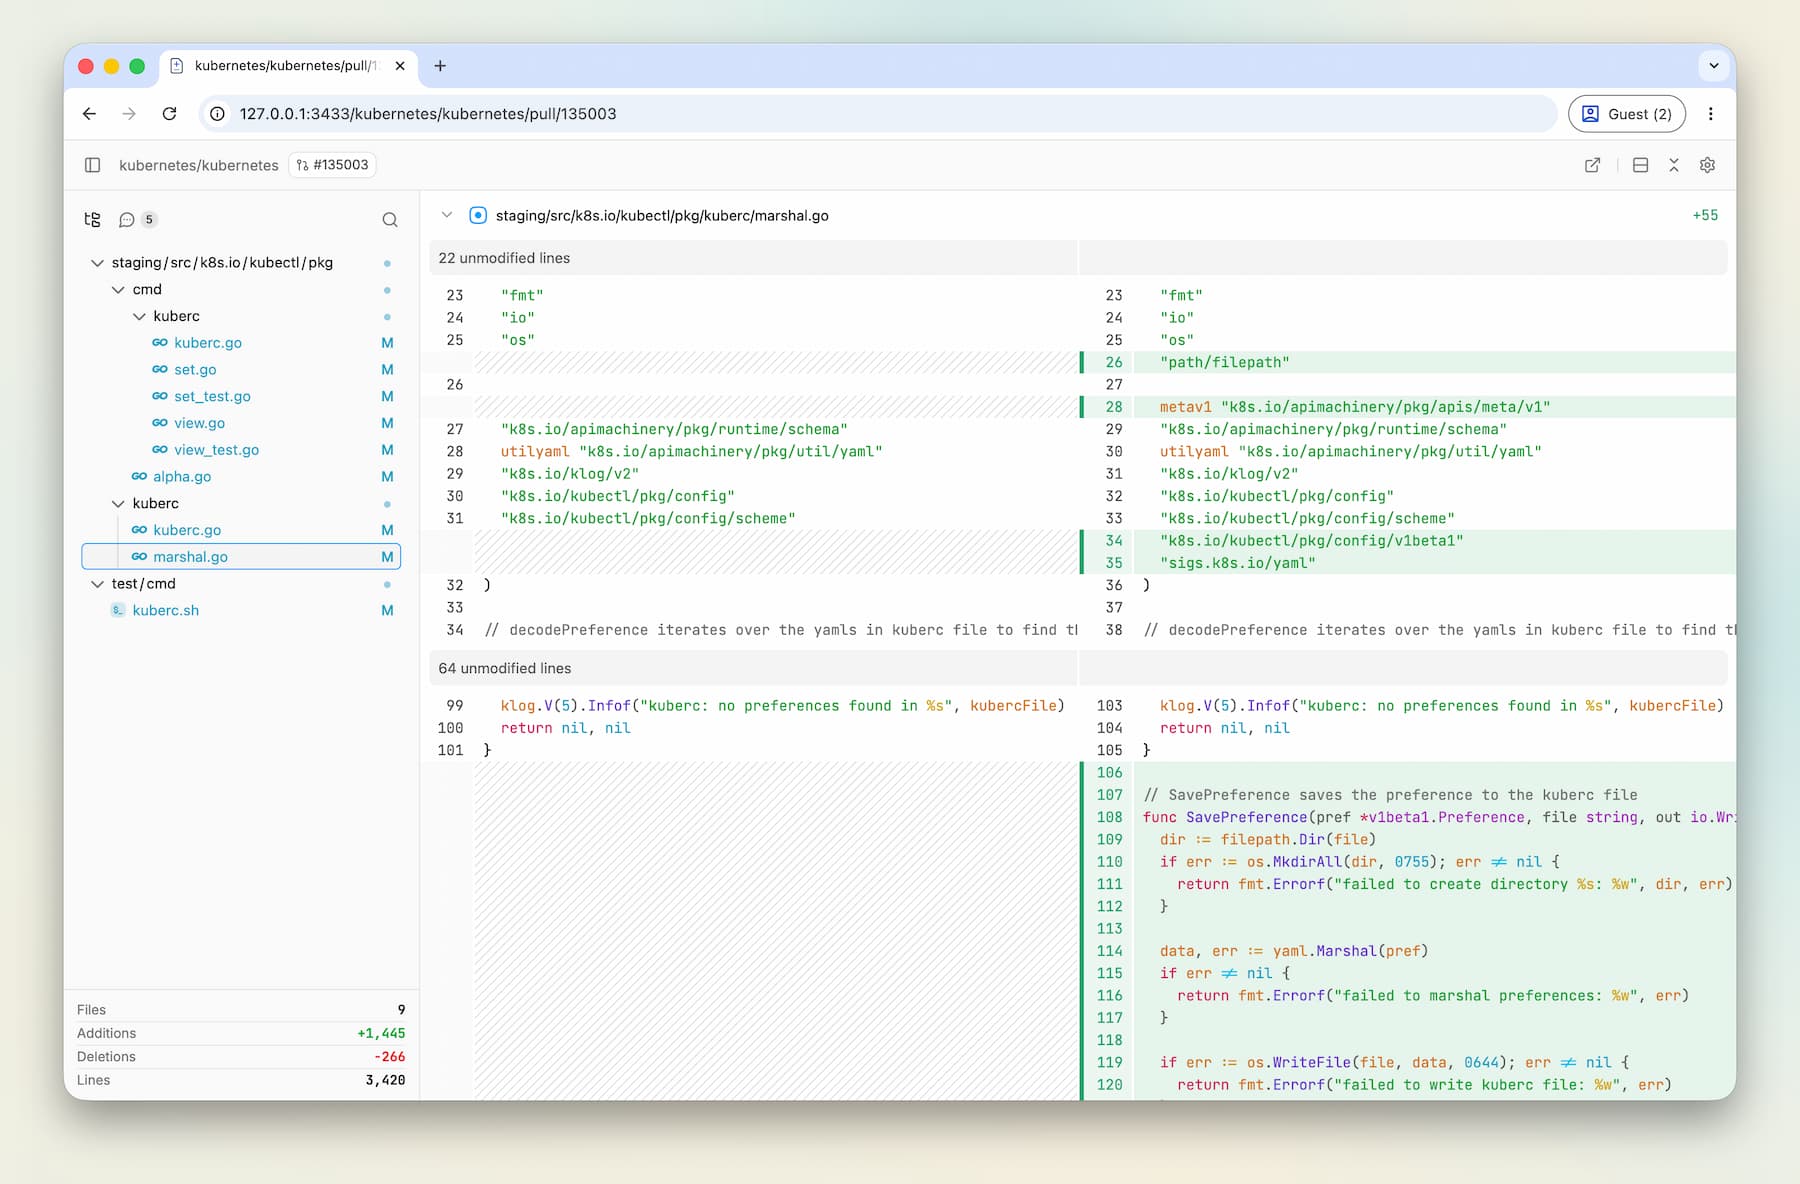This screenshot has height=1184, width=1800.
Task: Open view.go in file tree
Action: (199, 423)
